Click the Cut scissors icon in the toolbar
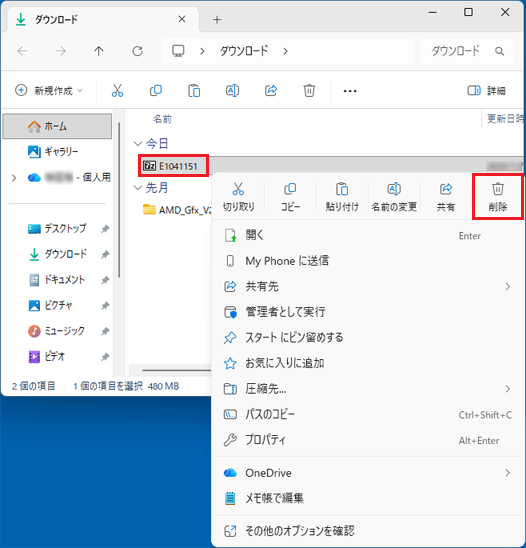This screenshot has width=526, height=548. [x=117, y=91]
